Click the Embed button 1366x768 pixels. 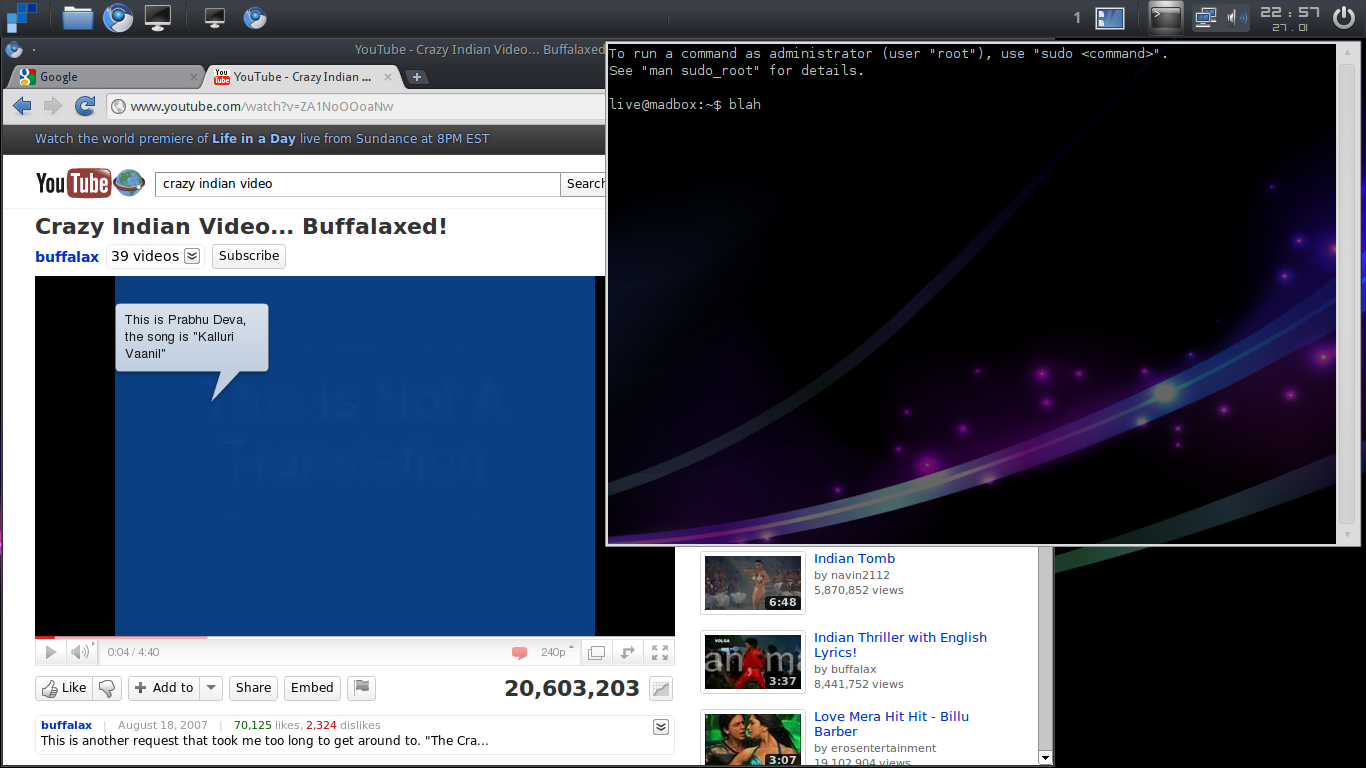312,688
